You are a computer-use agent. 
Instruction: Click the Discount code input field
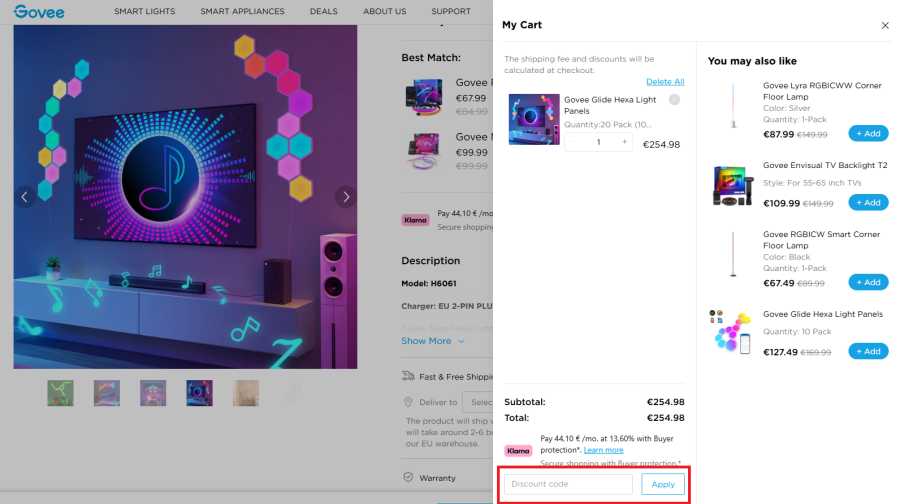(568, 484)
